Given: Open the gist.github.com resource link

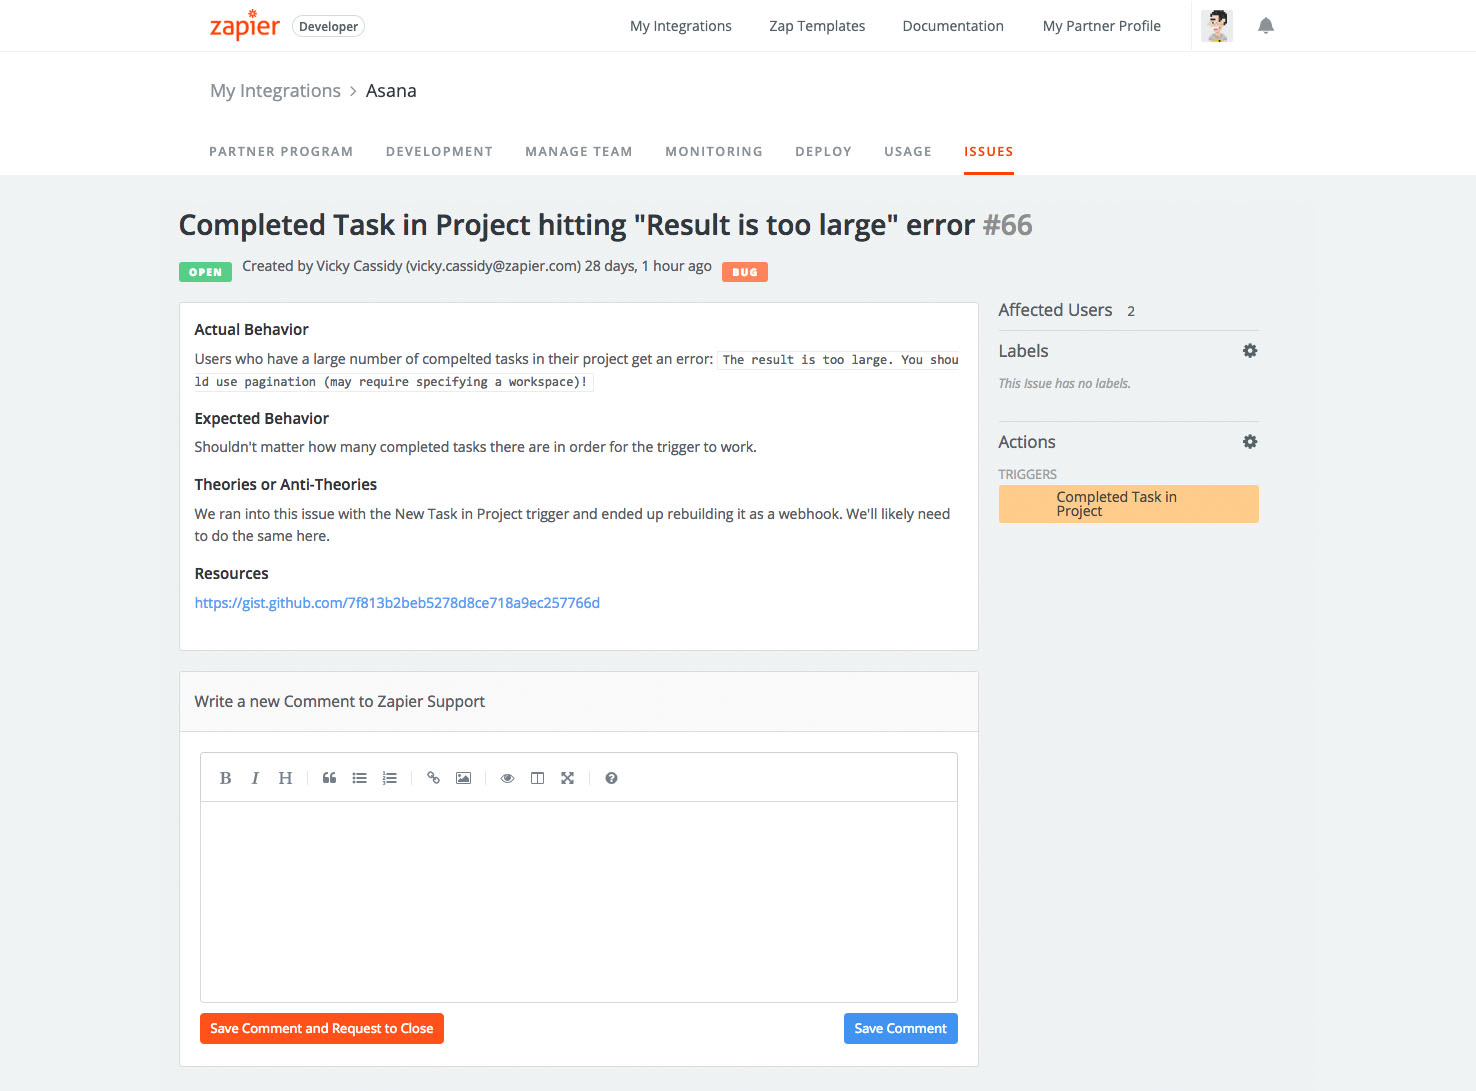Looking at the screenshot, I should coord(397,603).
